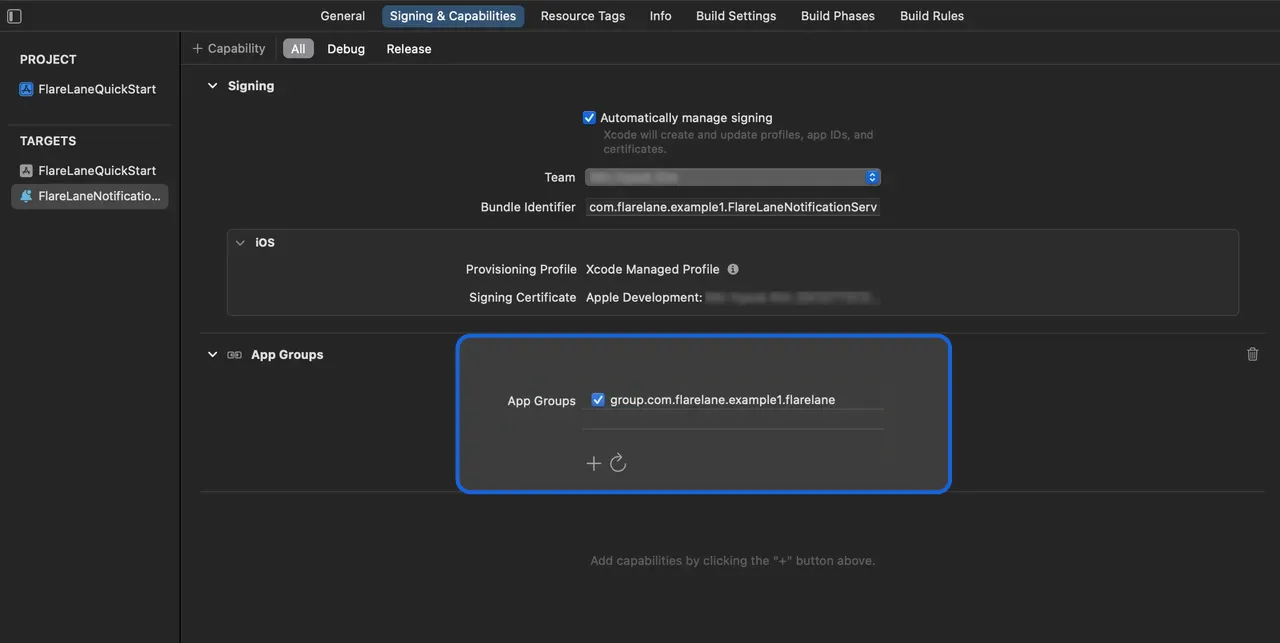Click the PROJECT section header
Viewport: 1280px width, 643px height.
48,59
